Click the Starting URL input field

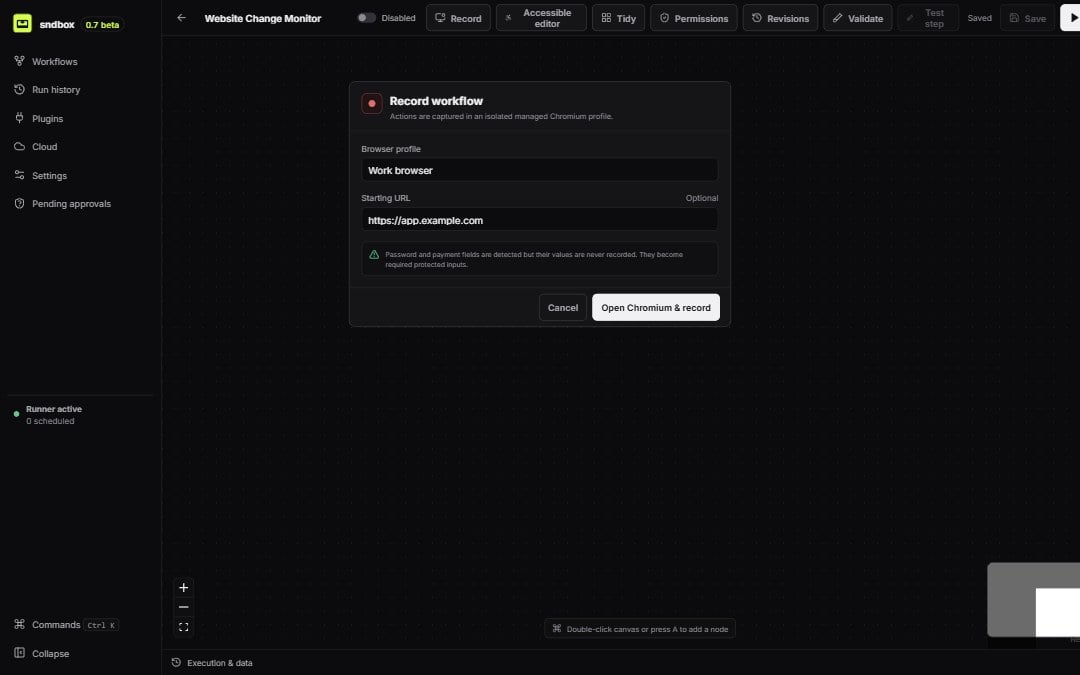(x=539, y=220)
